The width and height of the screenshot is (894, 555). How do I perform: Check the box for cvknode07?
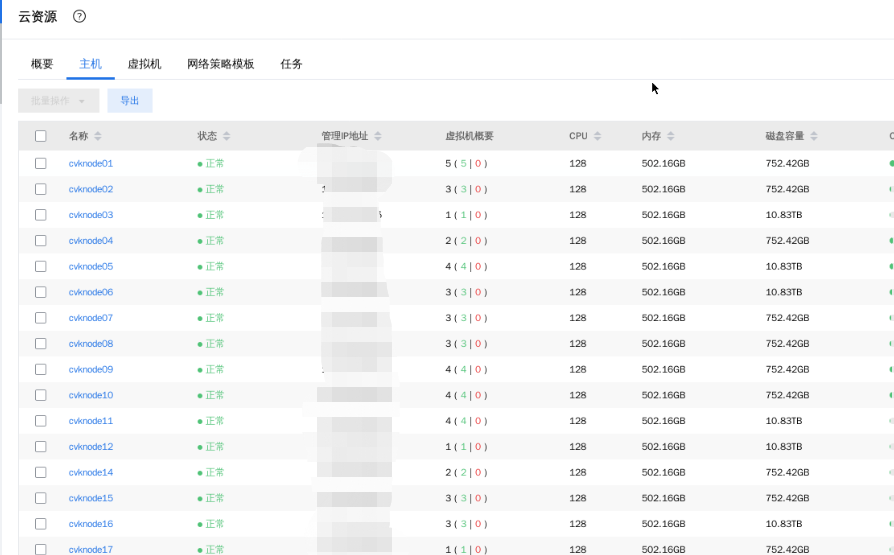(40, 318)
